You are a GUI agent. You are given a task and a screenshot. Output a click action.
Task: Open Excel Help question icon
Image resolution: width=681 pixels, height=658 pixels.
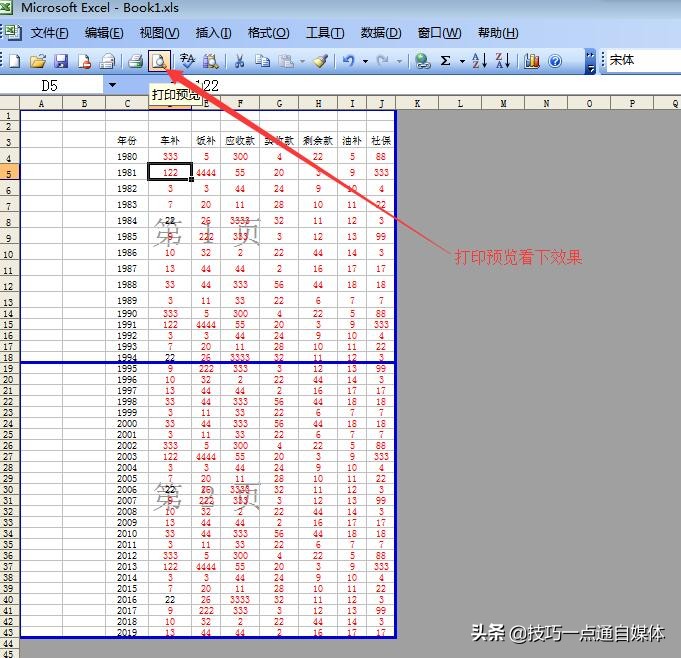click(x=555, y=61)
